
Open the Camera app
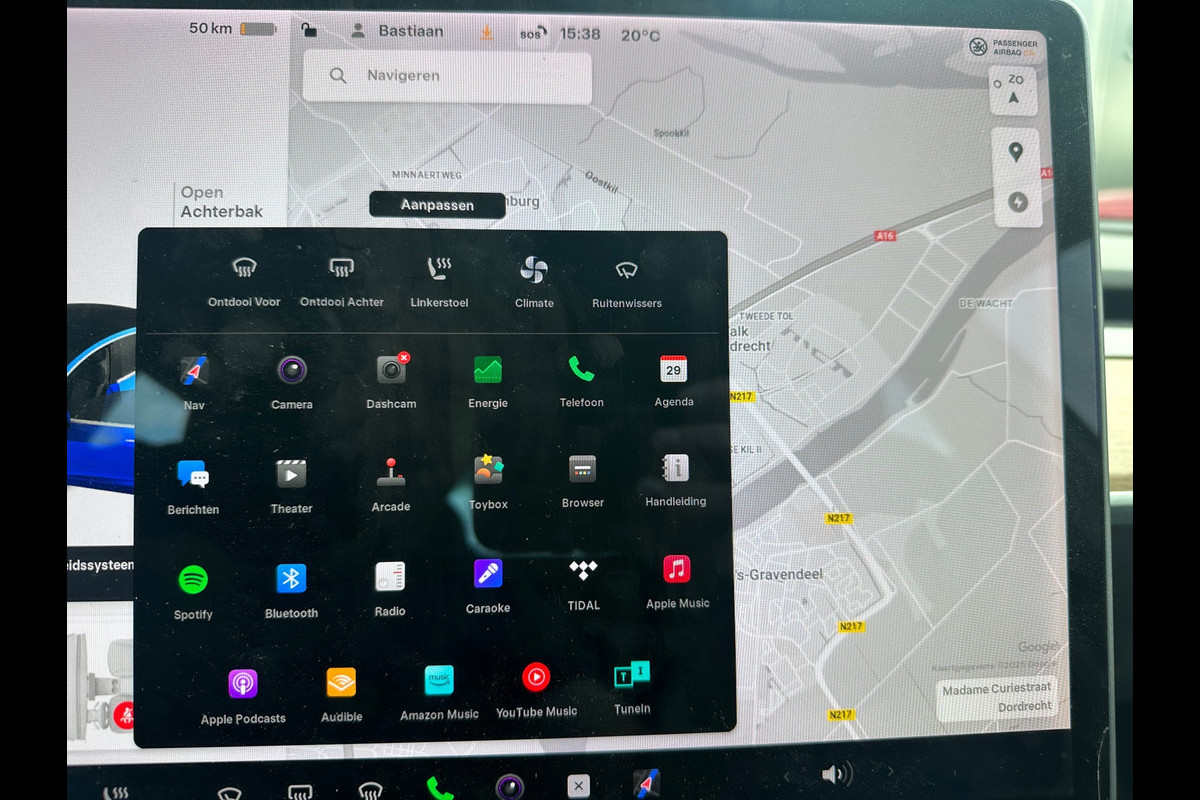292,380
